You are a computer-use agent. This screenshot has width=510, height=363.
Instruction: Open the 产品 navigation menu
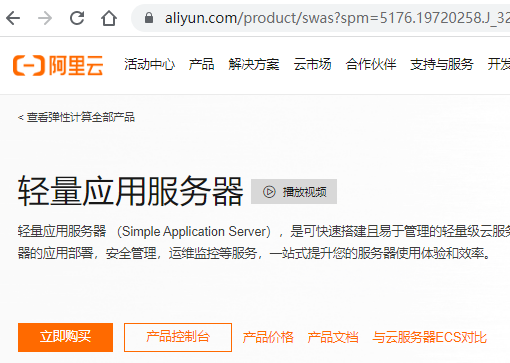click(201, 64)
